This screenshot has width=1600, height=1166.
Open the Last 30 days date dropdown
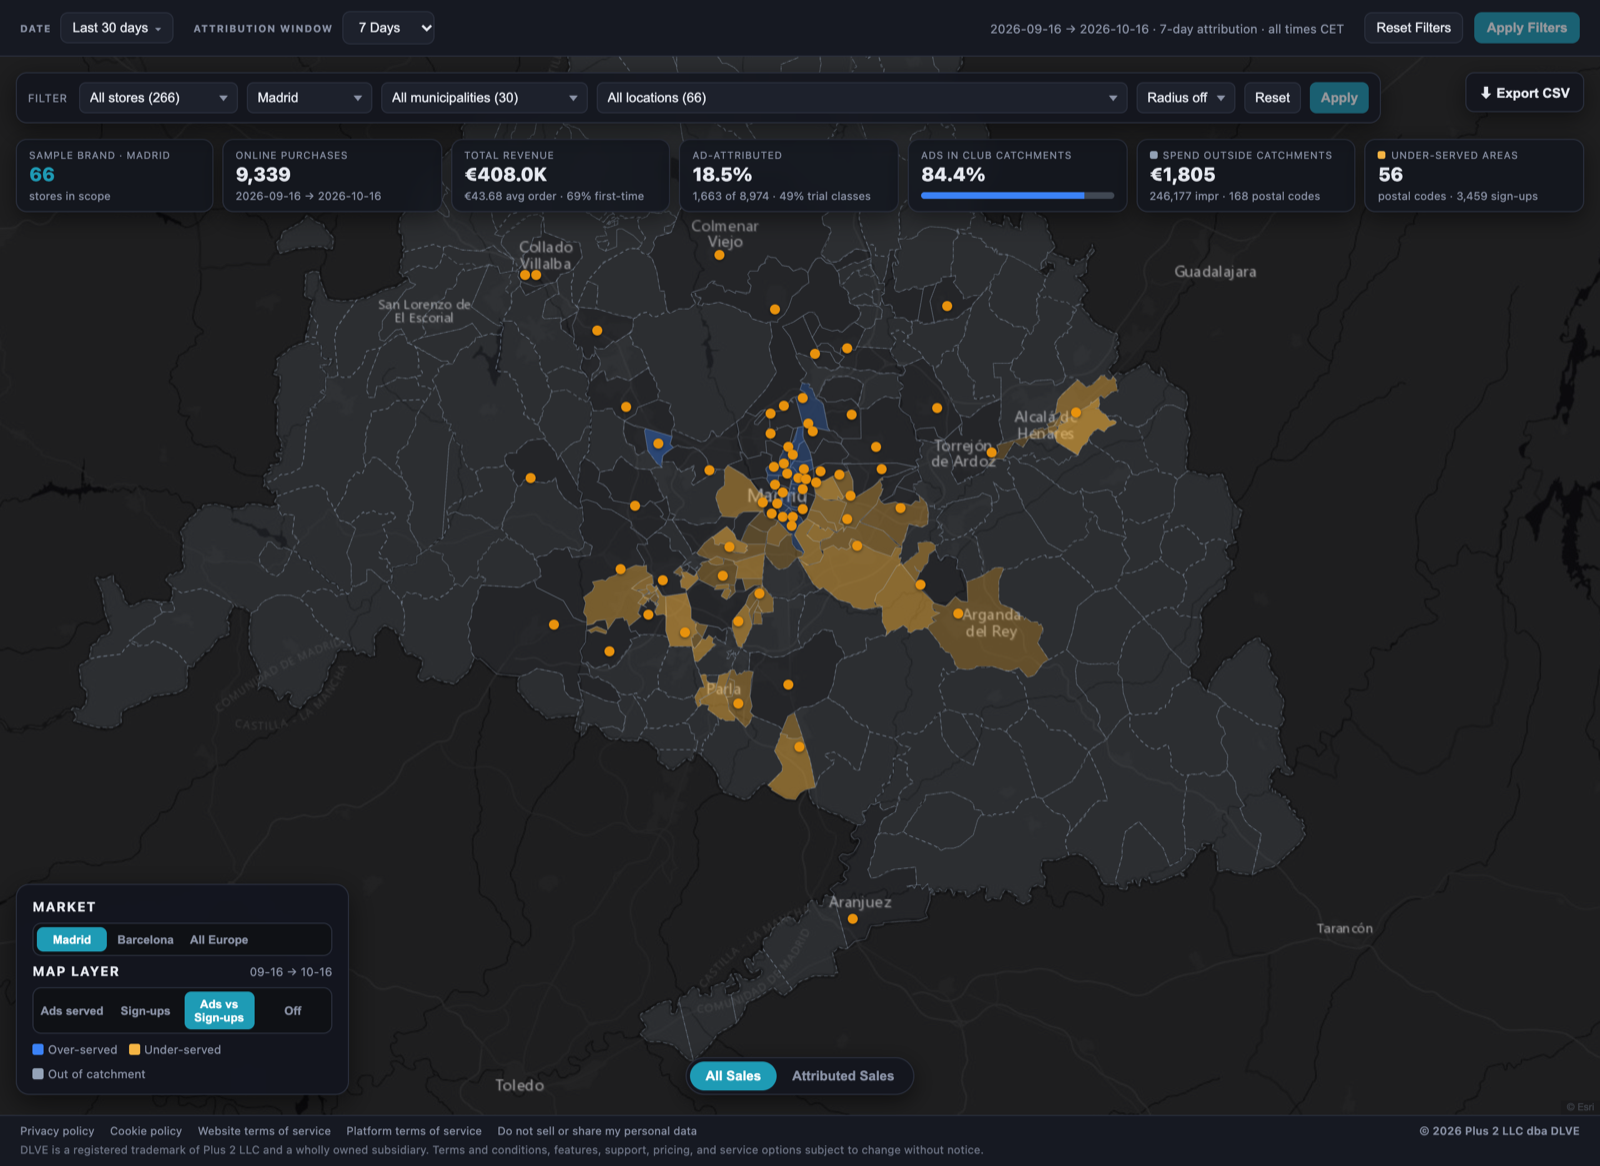click(116, 28)
